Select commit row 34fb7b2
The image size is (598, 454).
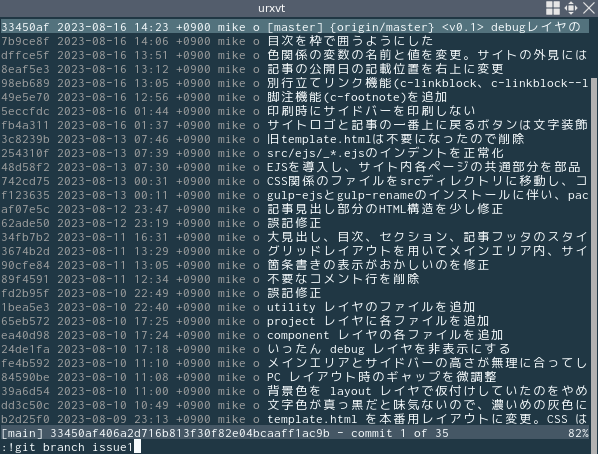tap(294, 237)
